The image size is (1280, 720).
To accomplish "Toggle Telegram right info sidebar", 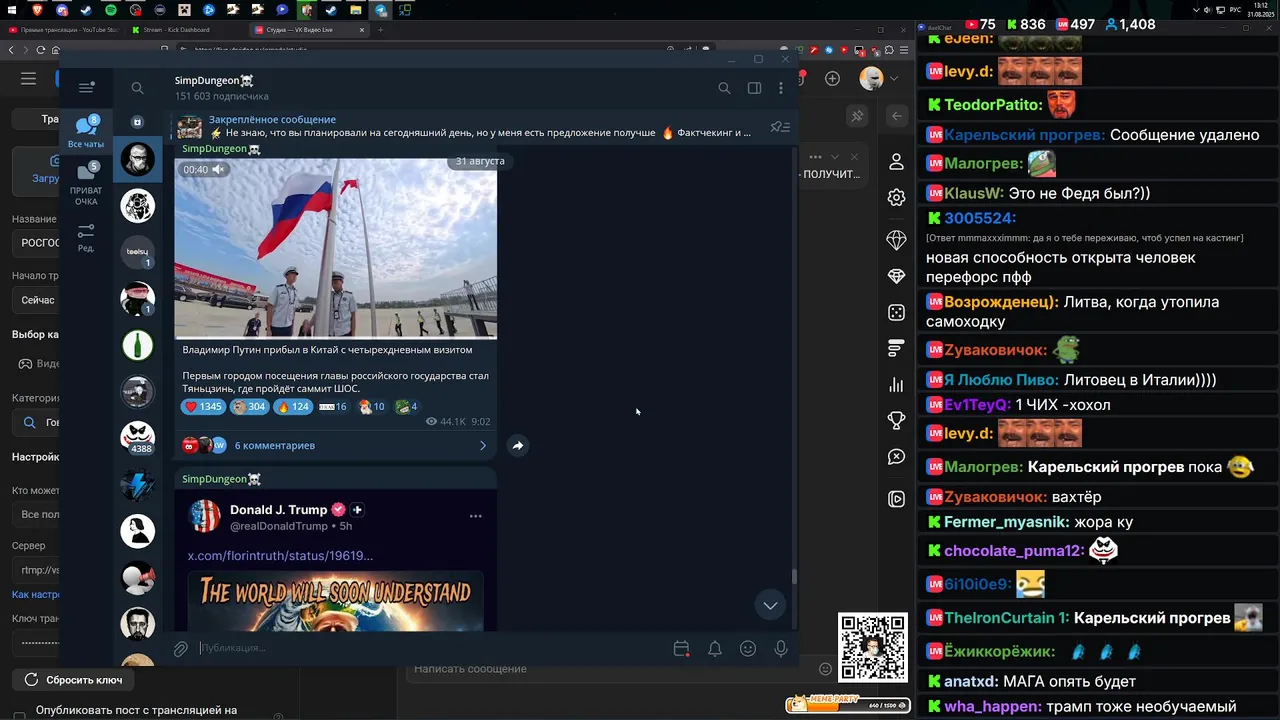I will (x=754, y=88).
